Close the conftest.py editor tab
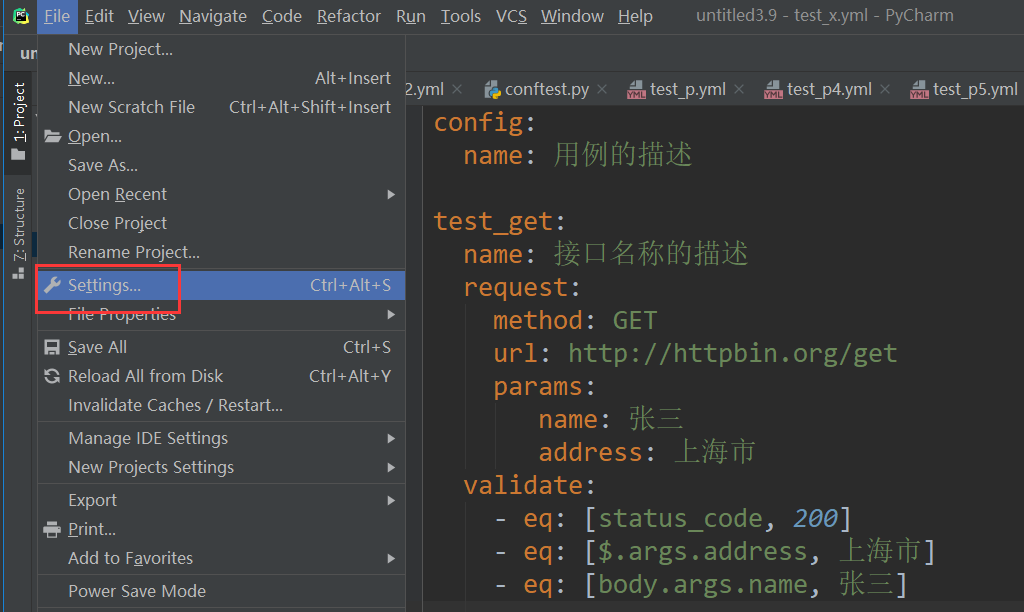Viewport: 1024px width, 612px height. pyautogui.click(x=601, y=89)
